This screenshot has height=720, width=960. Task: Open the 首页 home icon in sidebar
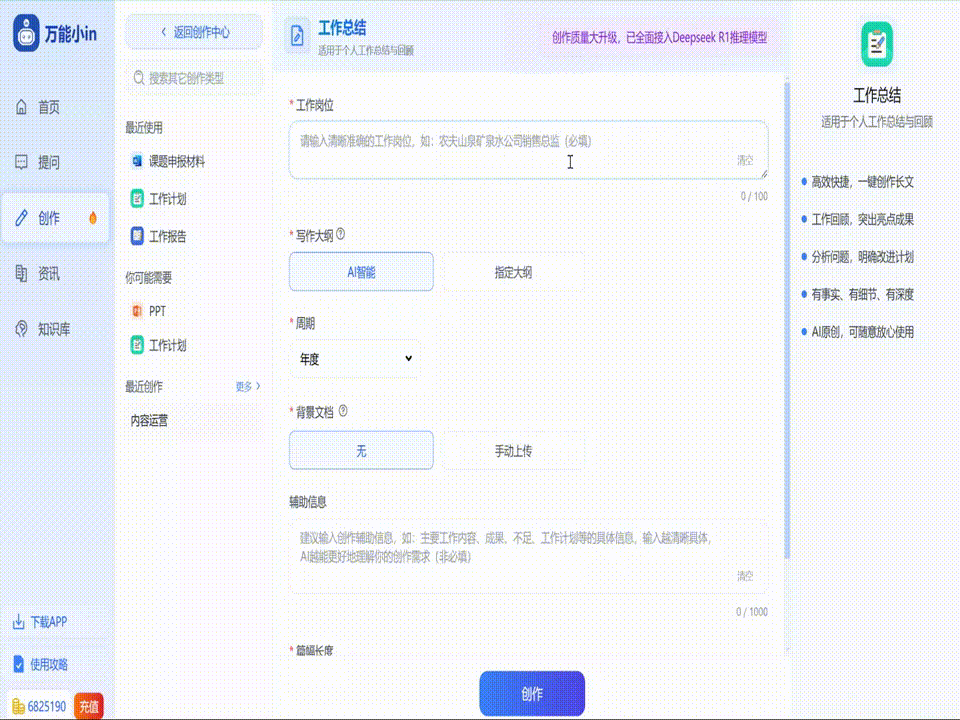(21, 107)
